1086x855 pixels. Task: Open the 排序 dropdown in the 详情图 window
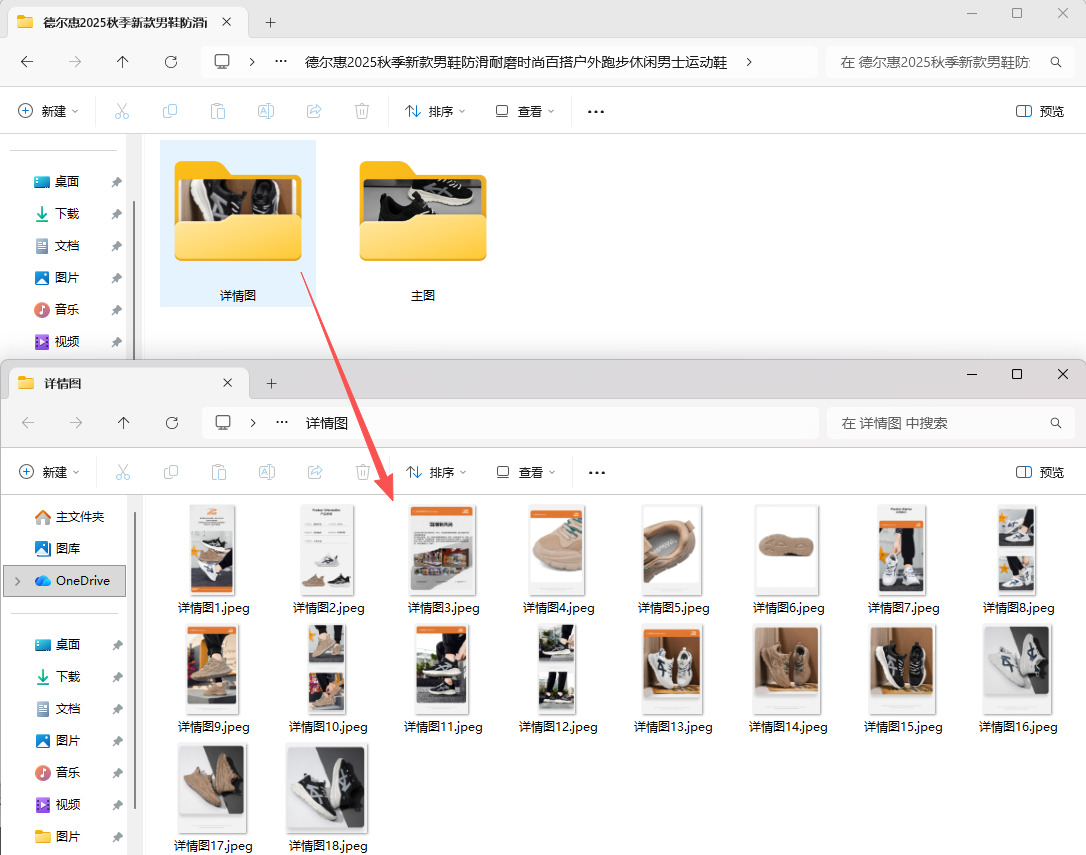pyautogui.click(x=435, y=472)
